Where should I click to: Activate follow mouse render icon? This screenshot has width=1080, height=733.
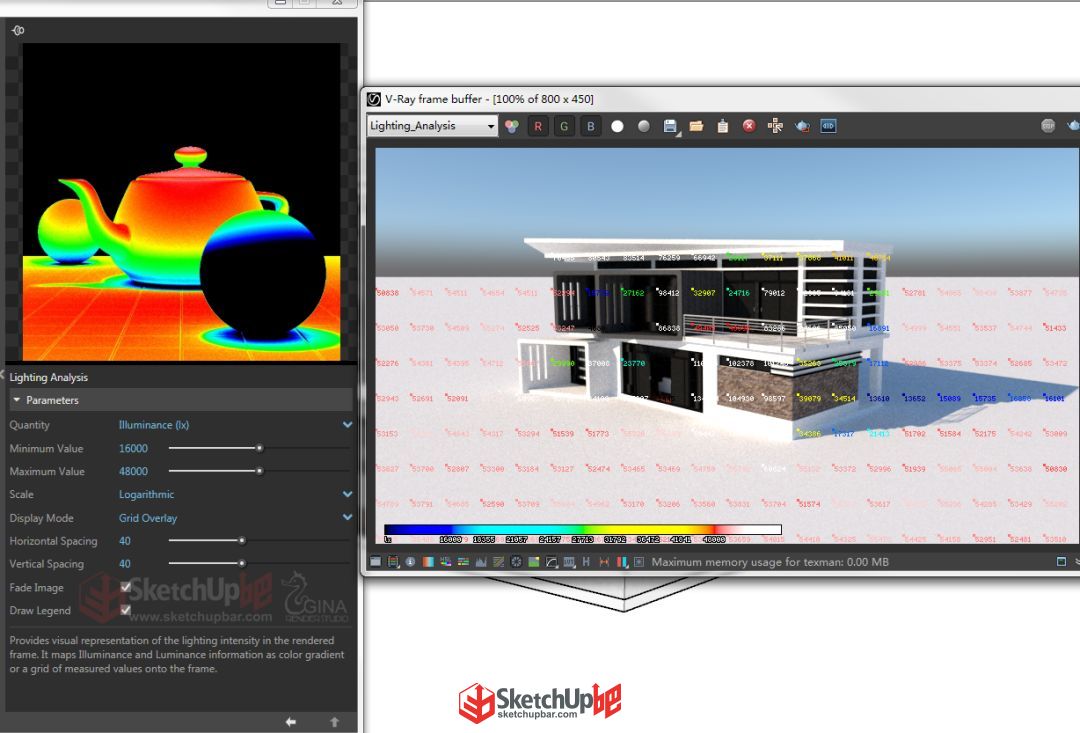[776, 125]
